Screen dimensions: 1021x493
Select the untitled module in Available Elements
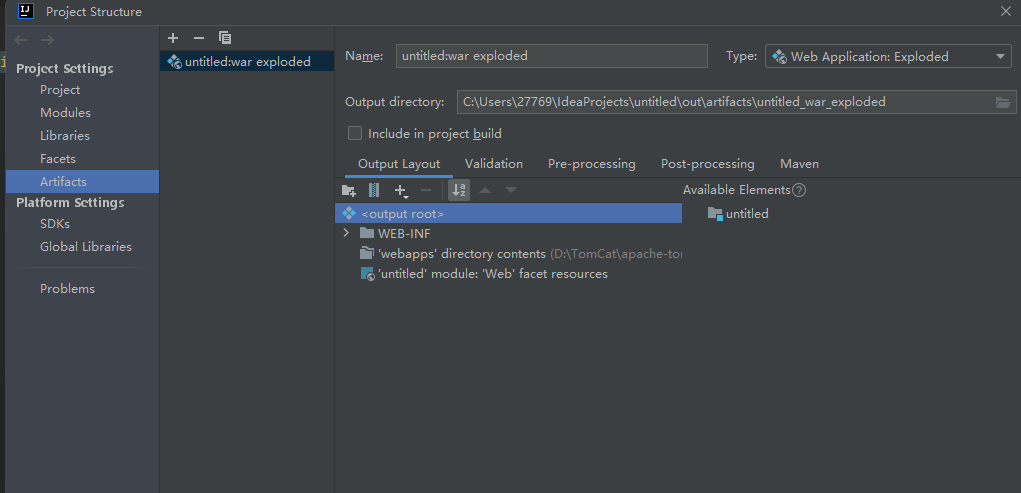[746, 214]
